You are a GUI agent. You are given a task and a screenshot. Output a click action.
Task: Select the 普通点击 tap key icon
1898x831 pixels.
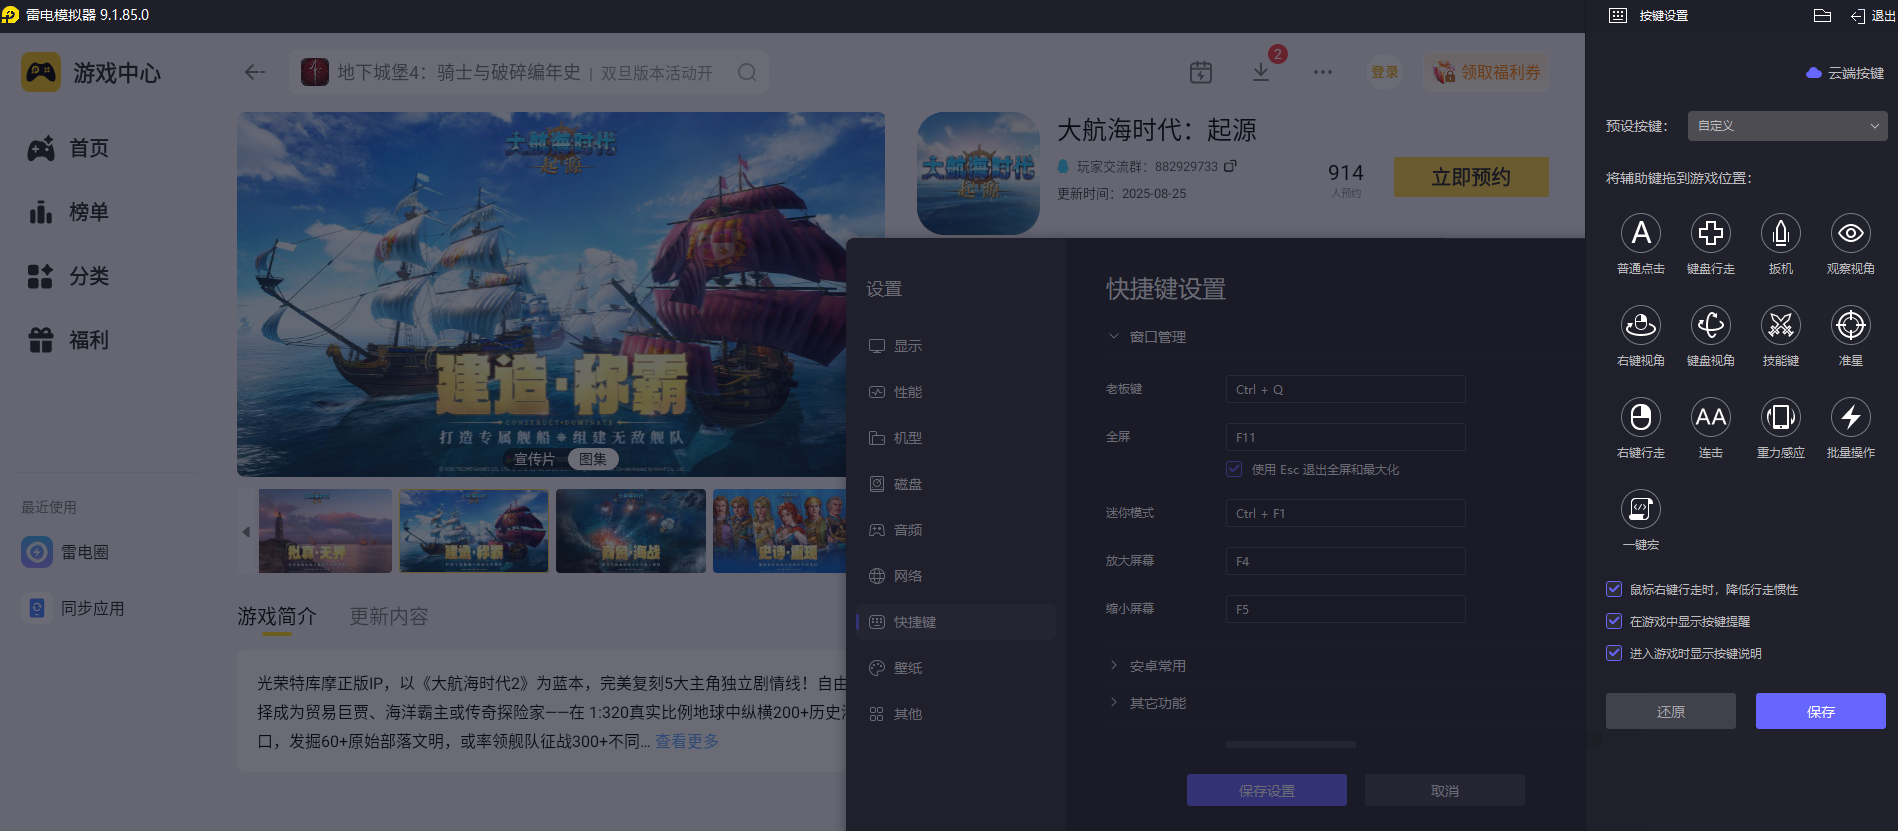click(x=1640, y=234)
